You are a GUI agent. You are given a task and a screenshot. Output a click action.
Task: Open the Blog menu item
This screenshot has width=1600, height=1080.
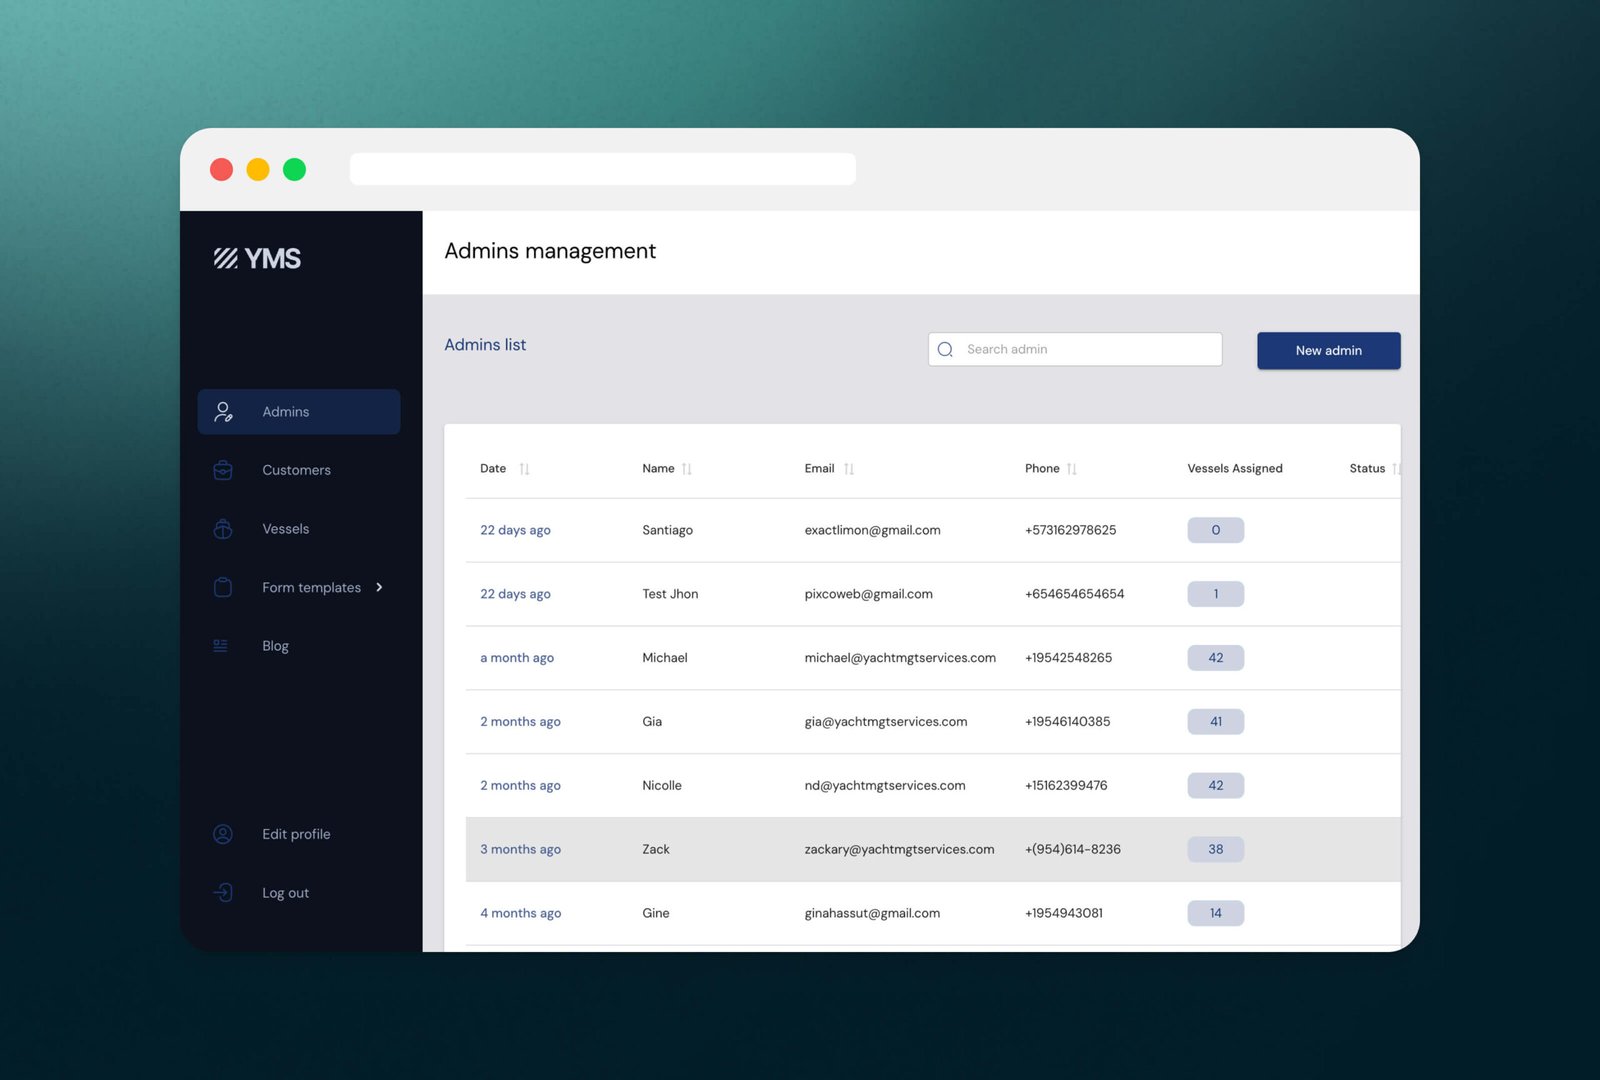coord(275,646)
